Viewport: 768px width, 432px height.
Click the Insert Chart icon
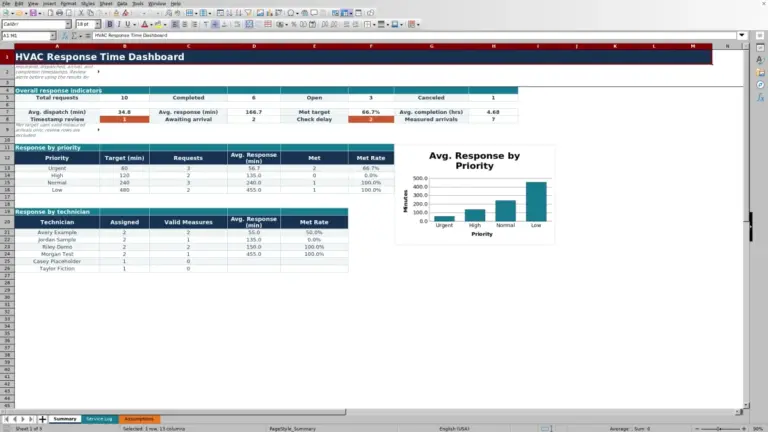[269, 13]
